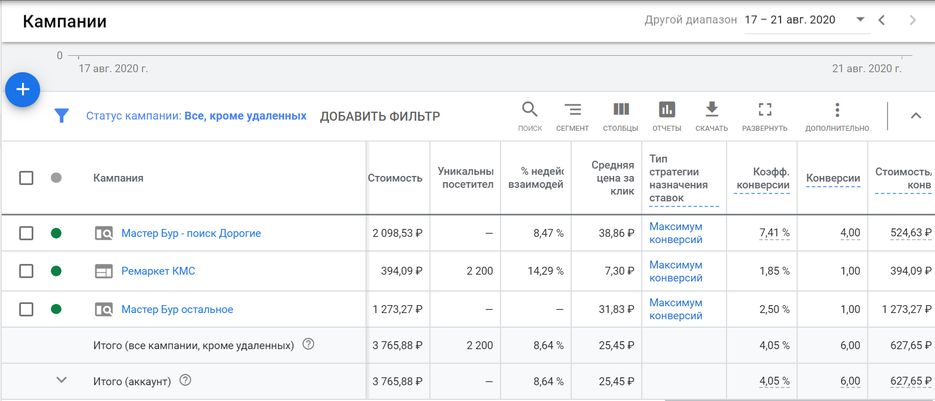Sort by the Кампания column header
The image size is (935, 401).
click(x=118, y=178)
